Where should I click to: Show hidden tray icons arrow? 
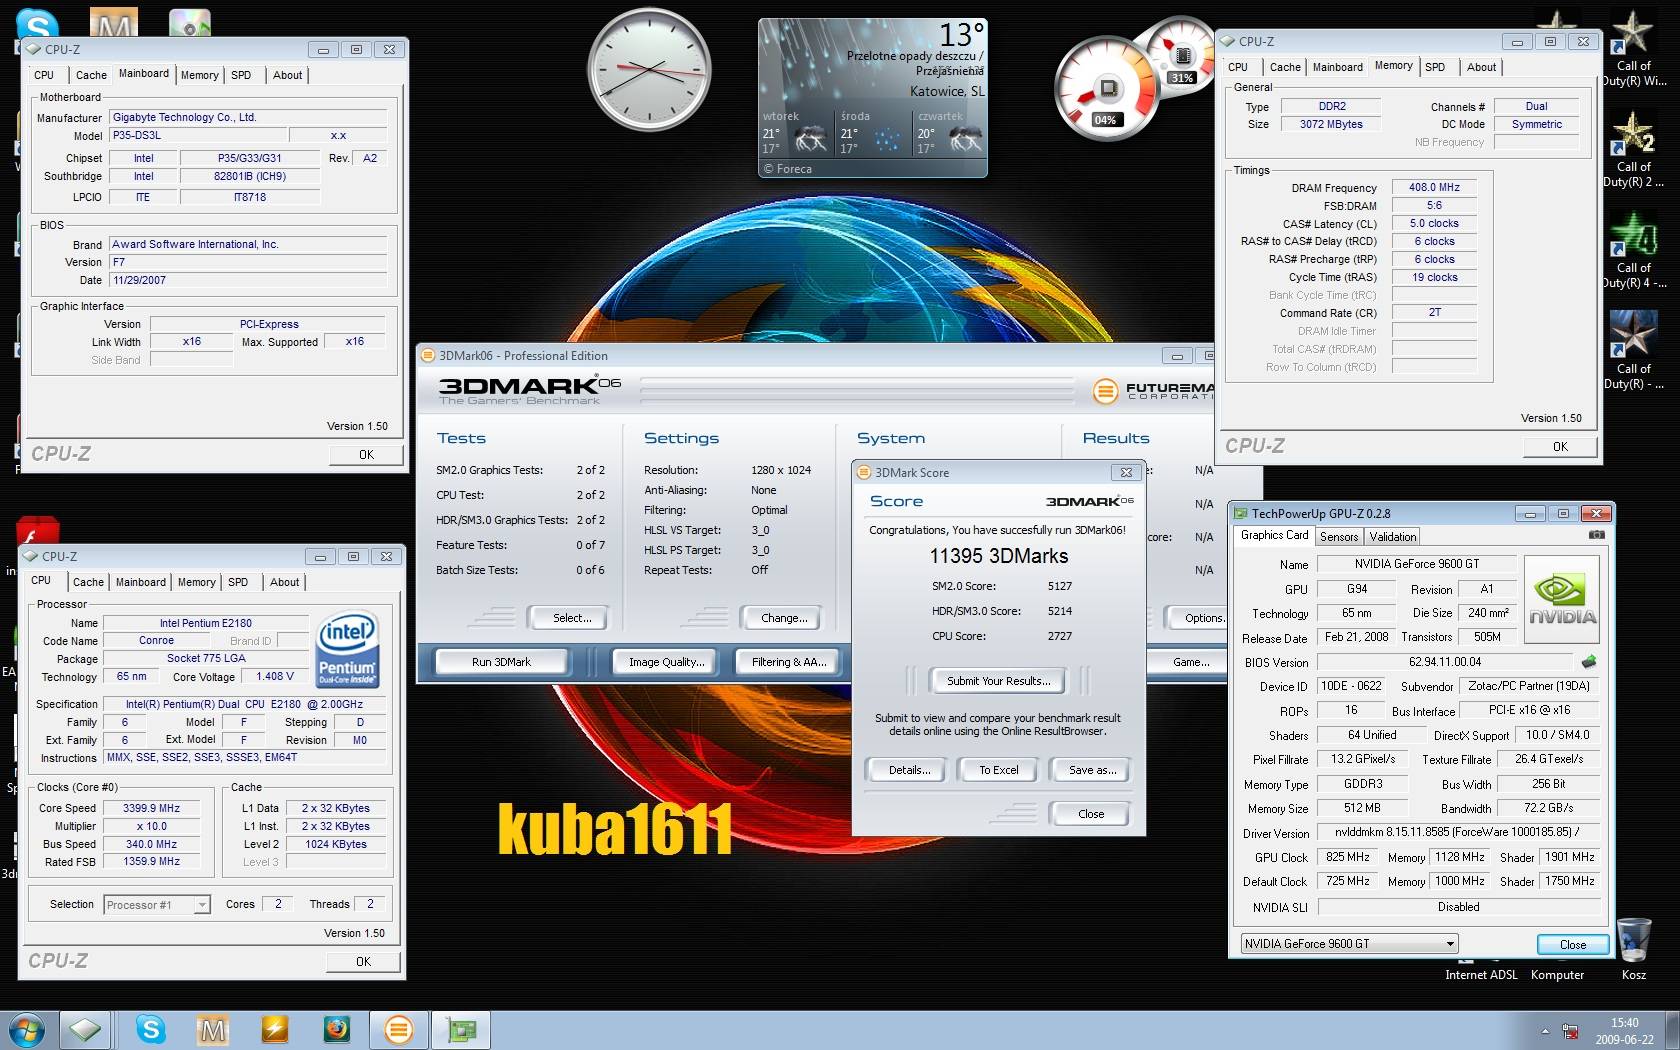click(x=1545, y=1031)
